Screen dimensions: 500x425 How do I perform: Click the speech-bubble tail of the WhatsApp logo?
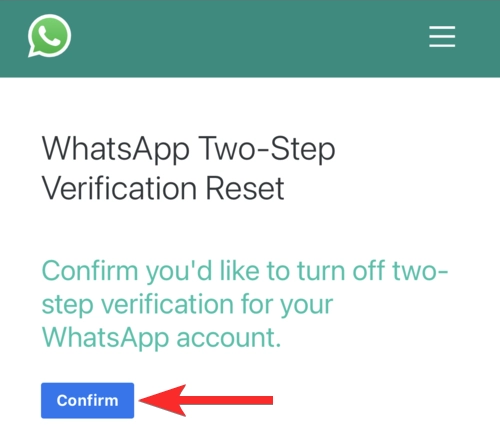click(33, 53)
